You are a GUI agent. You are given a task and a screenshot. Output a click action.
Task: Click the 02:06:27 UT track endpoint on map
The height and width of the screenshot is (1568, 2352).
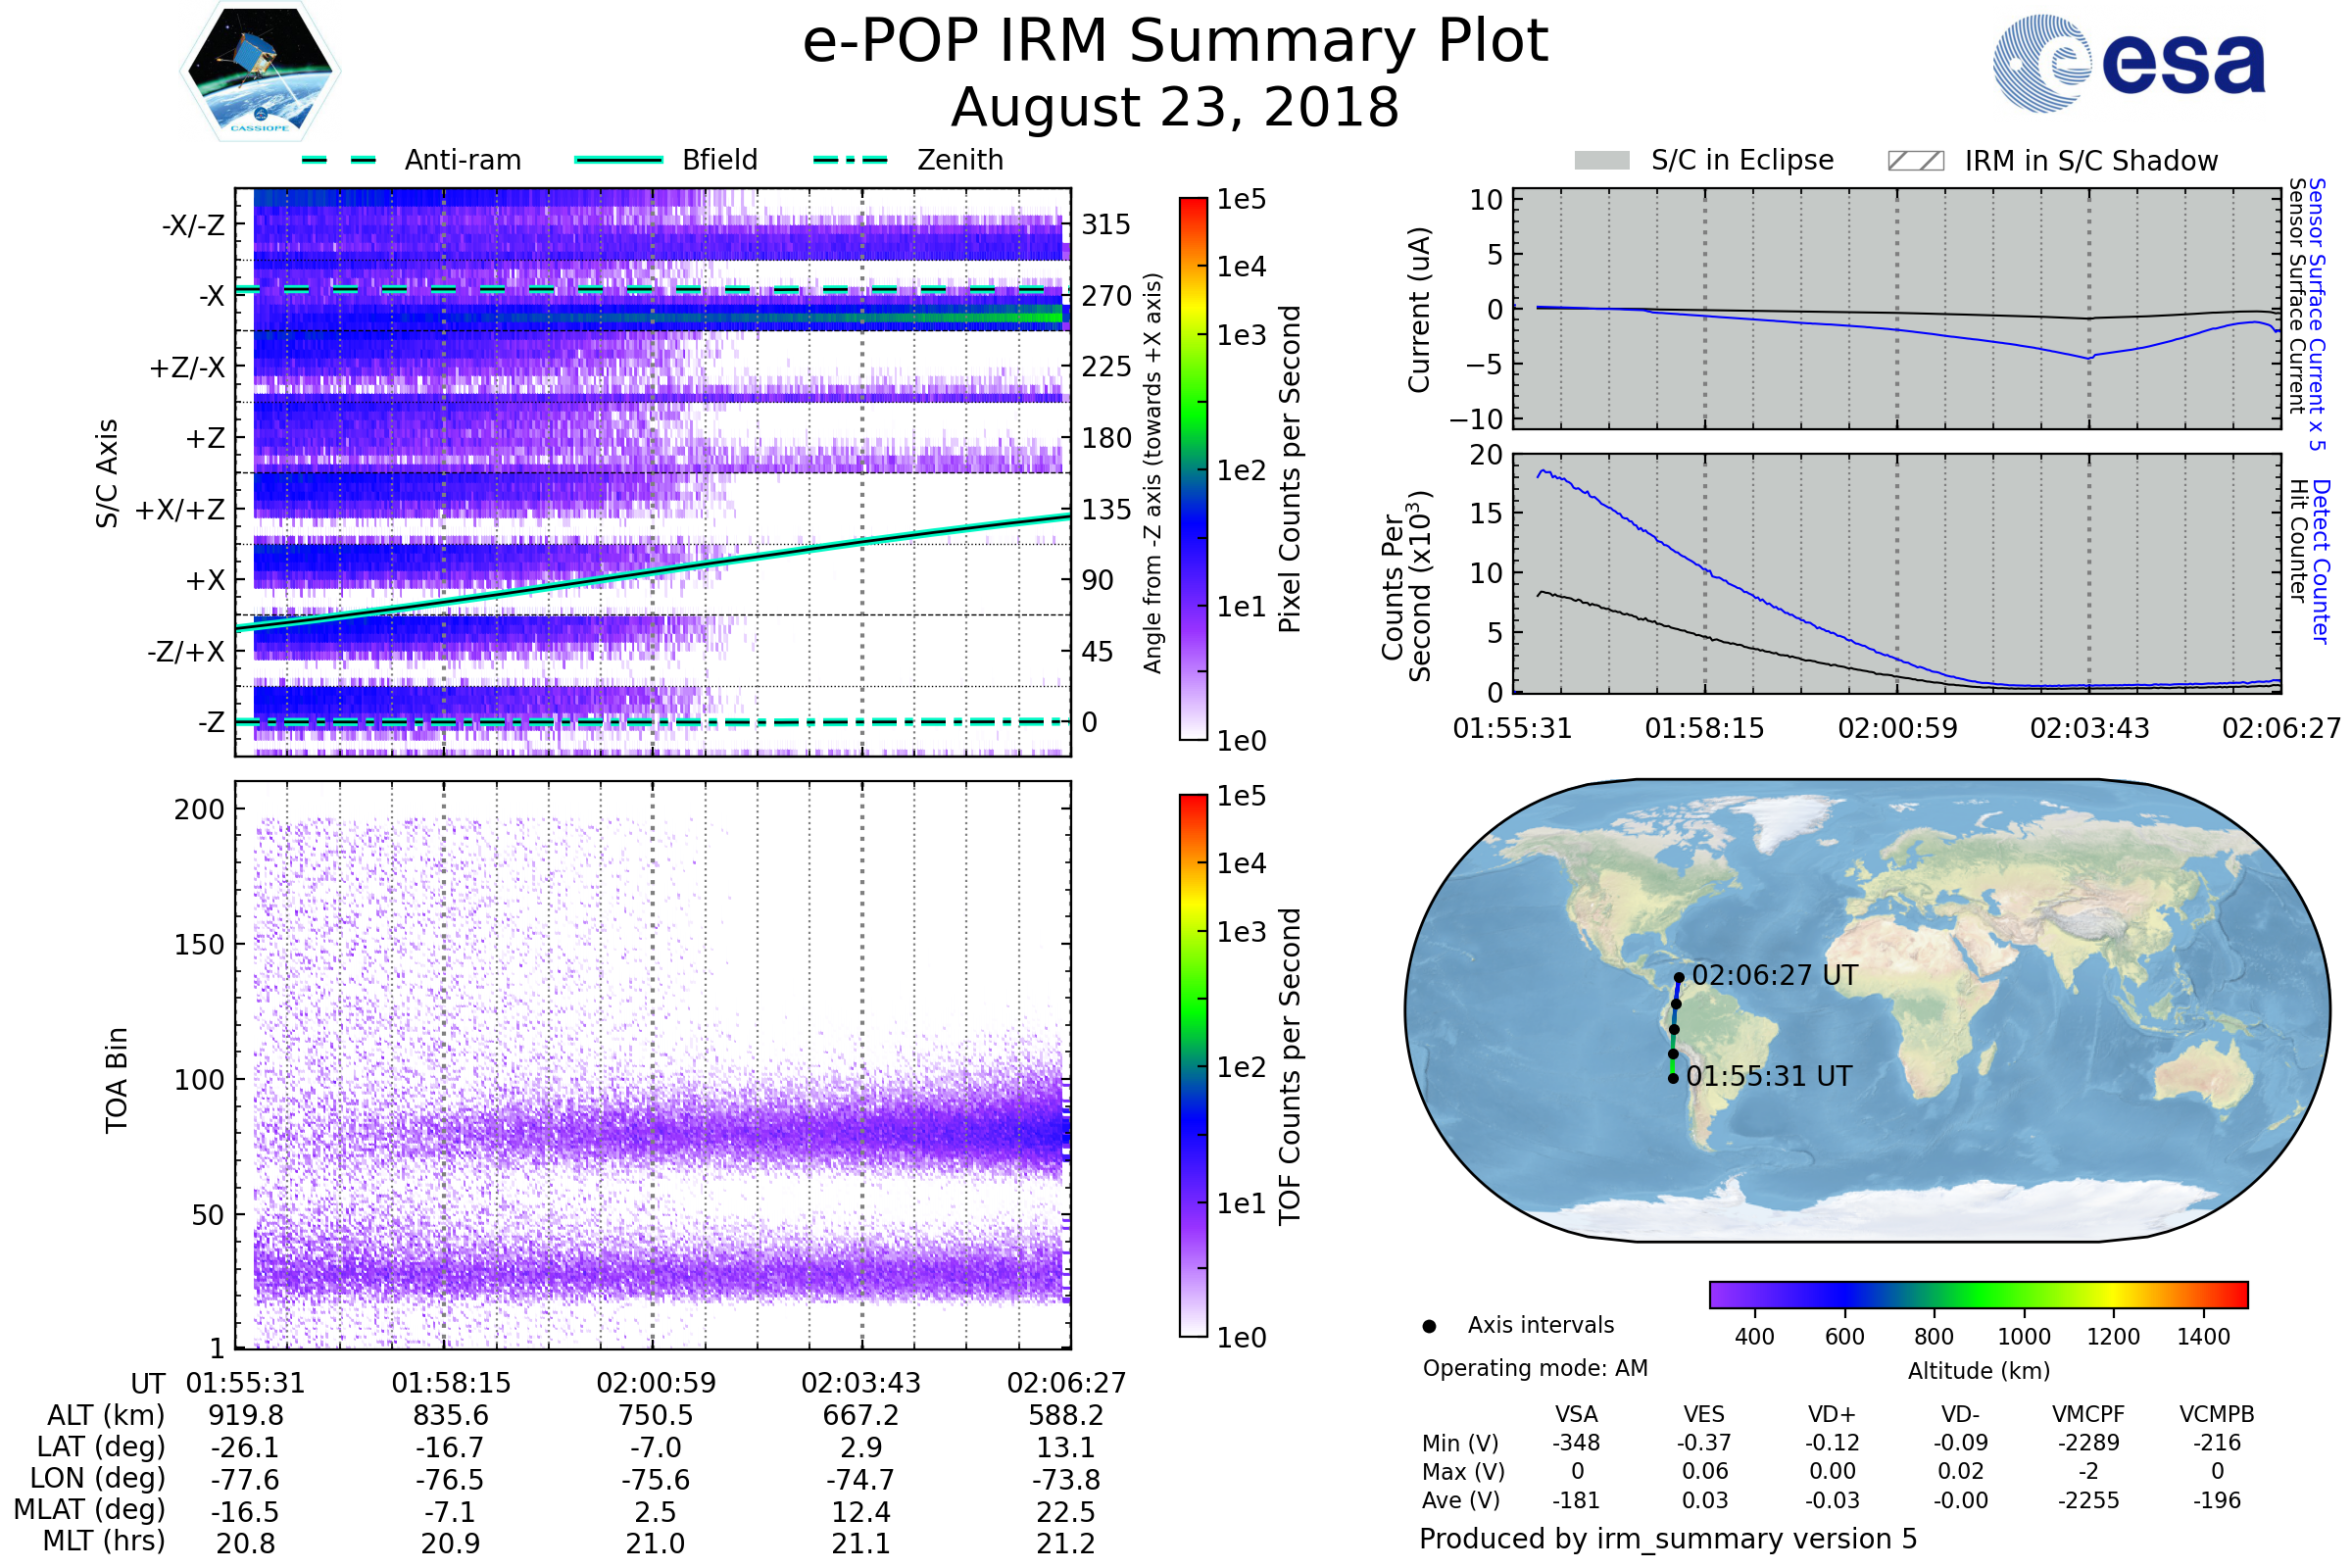coord(1679,978)
